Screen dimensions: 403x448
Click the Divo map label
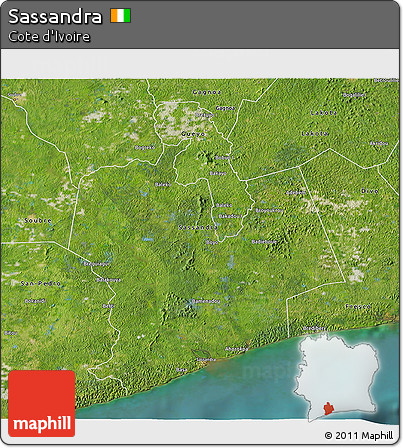(370, 191)
